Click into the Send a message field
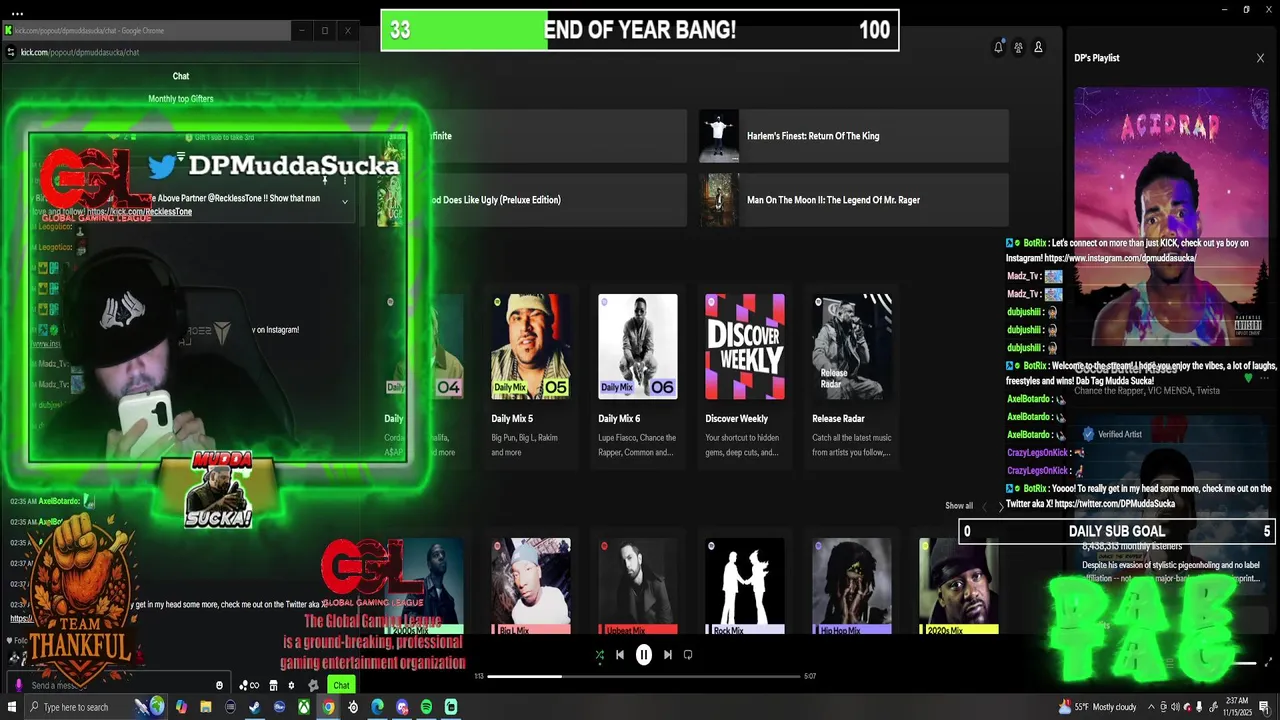This screenshot has height=720, width=1280. (x=118, y=685)
